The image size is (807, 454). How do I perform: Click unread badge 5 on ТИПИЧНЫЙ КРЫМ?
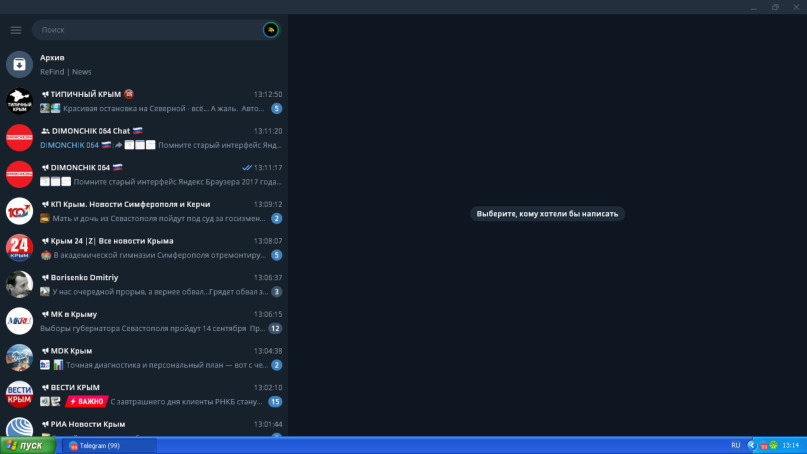[x=276, y=109]
